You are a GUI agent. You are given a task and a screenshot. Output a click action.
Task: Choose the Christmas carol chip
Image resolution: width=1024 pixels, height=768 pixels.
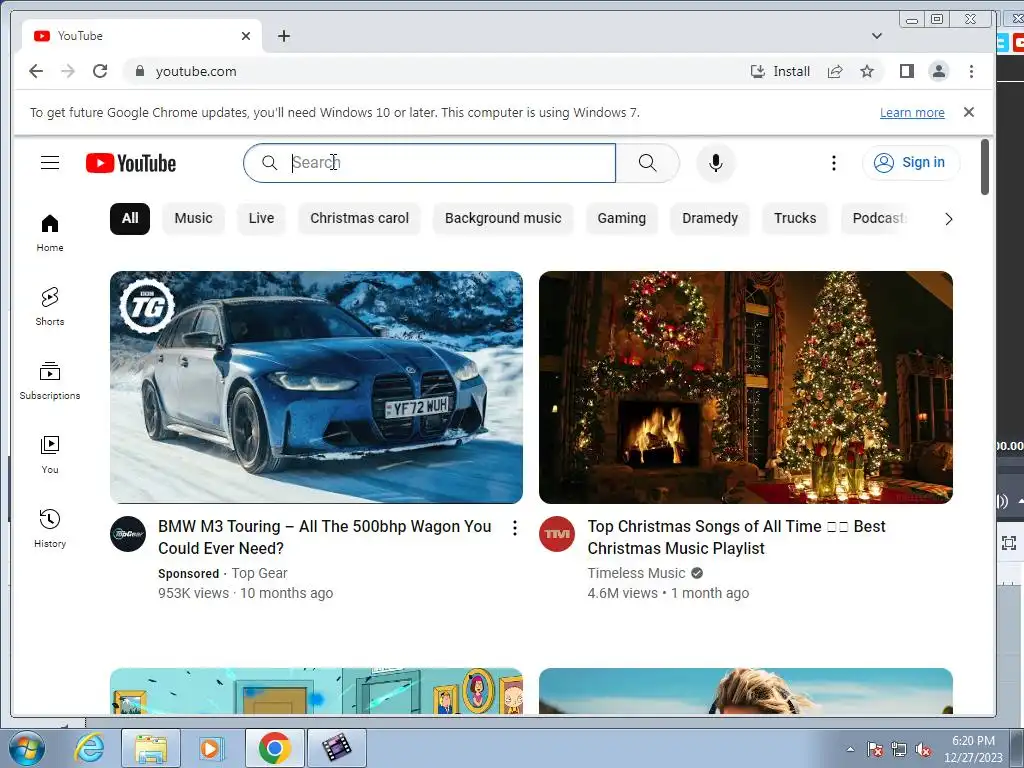[x=359, y=218]
